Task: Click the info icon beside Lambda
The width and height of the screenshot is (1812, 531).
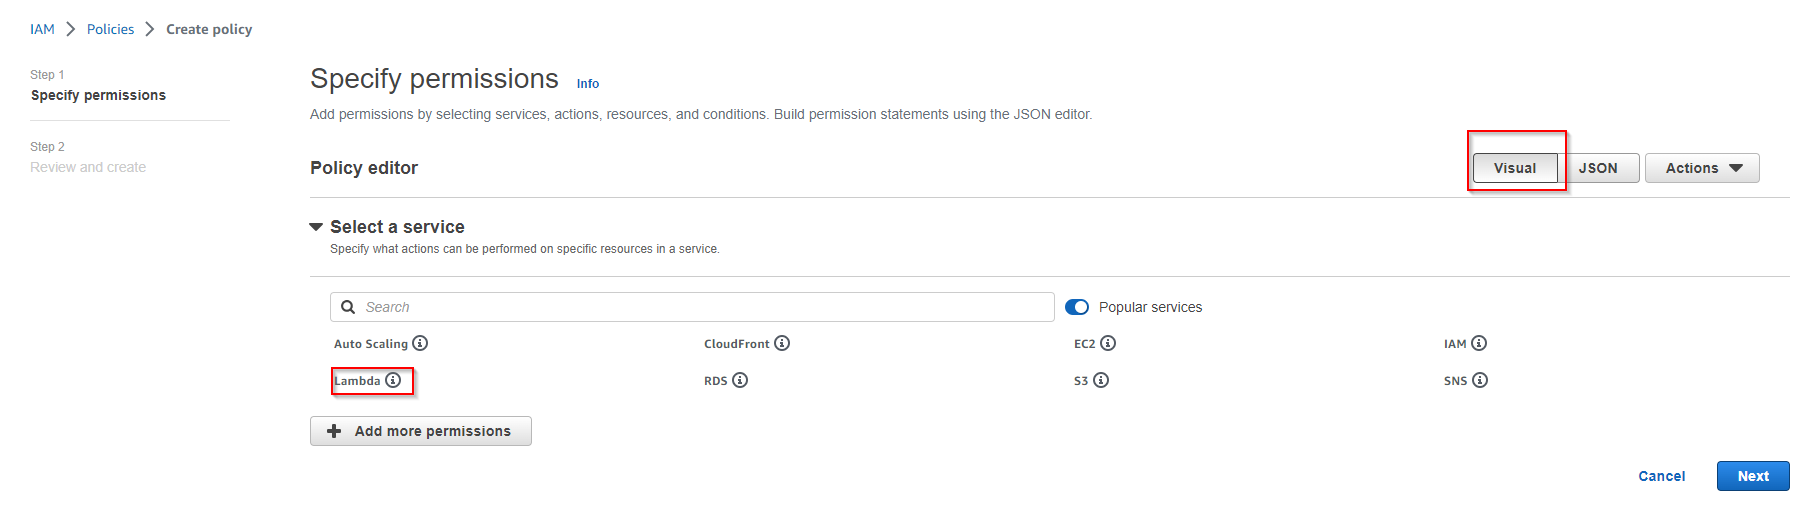Action: [x=393, y=380]
